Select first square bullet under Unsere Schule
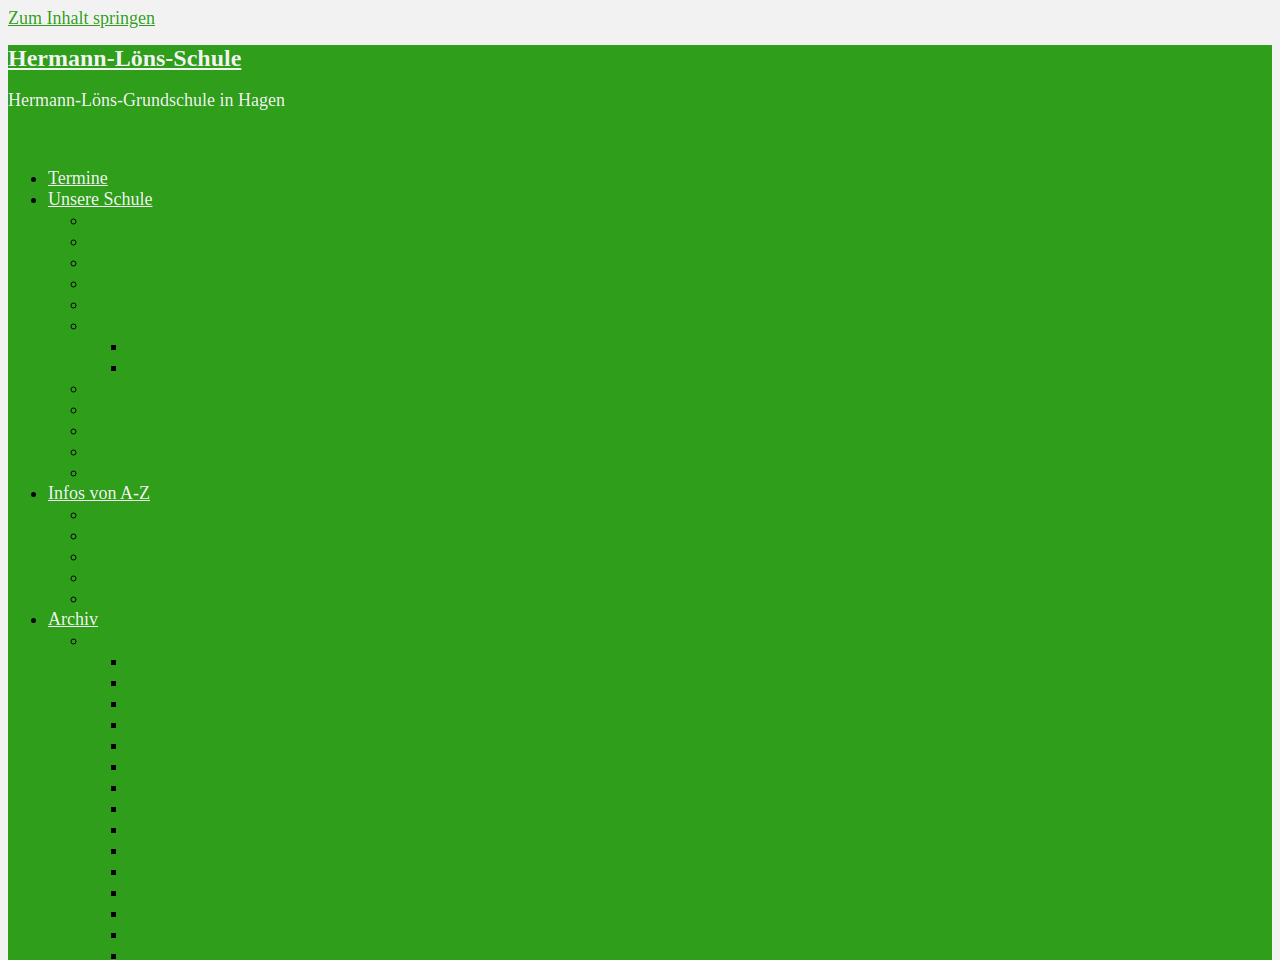 tap(114, 347)
